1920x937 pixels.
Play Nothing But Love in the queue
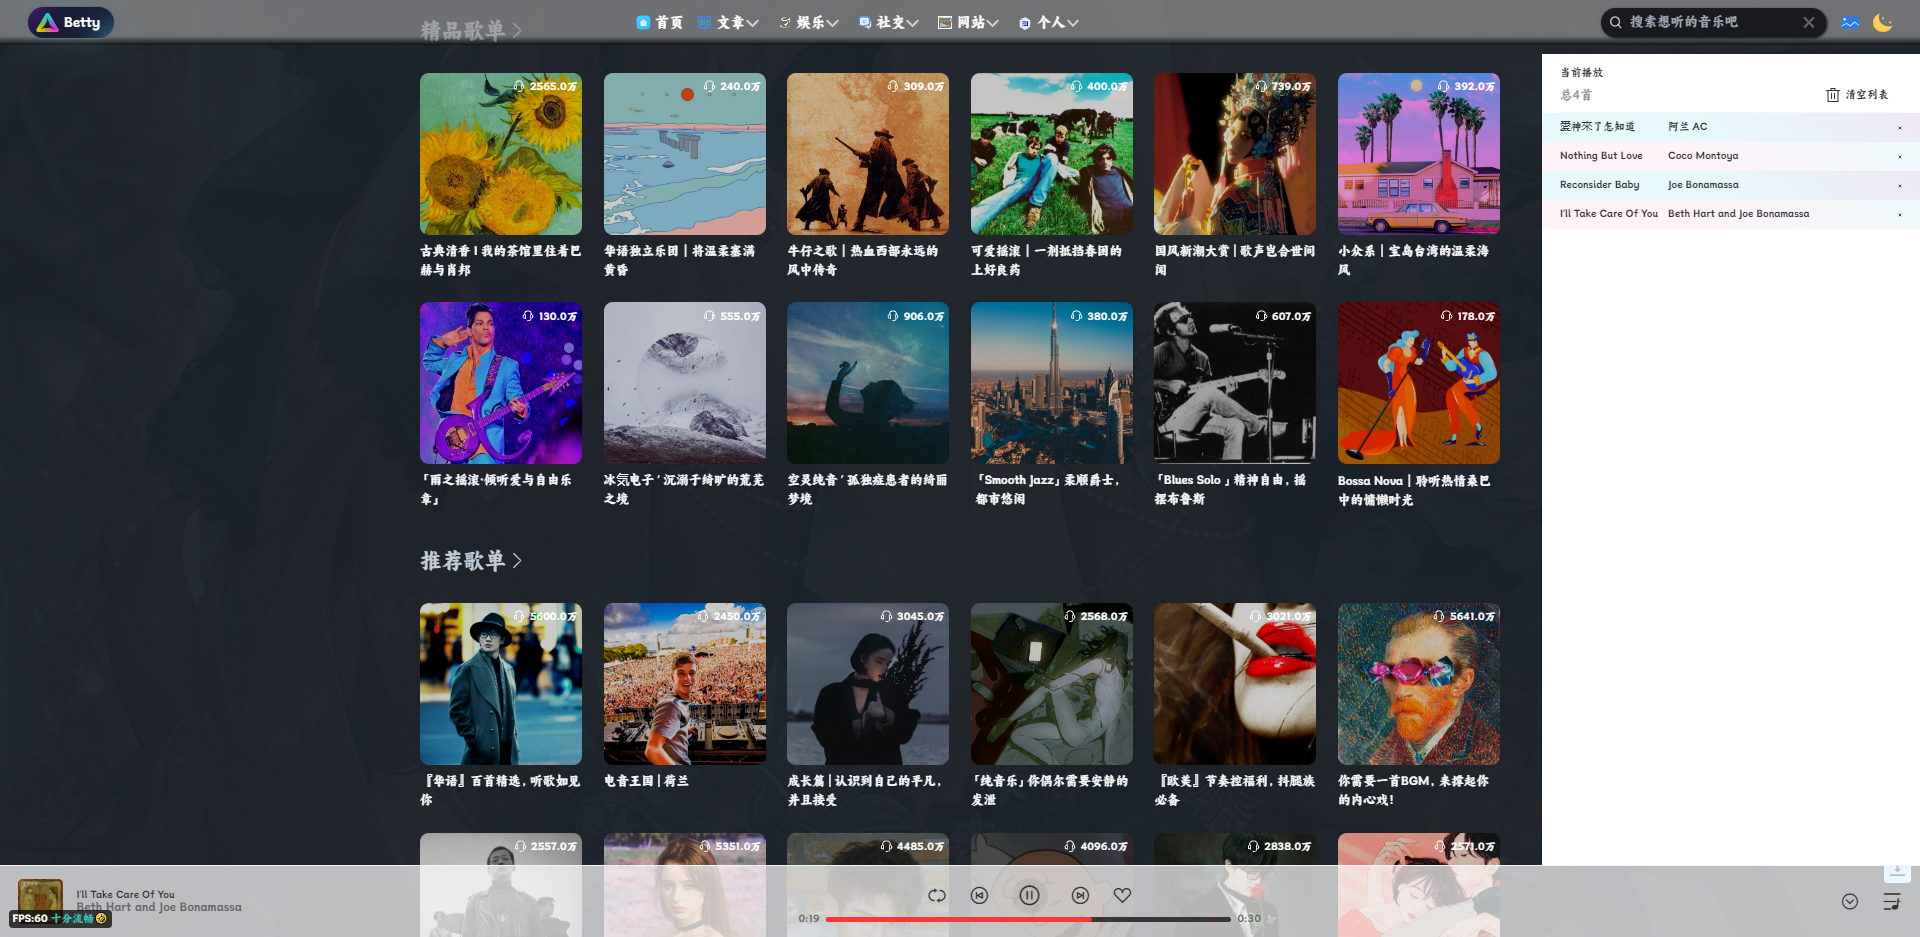click(x=1730, y=156)
